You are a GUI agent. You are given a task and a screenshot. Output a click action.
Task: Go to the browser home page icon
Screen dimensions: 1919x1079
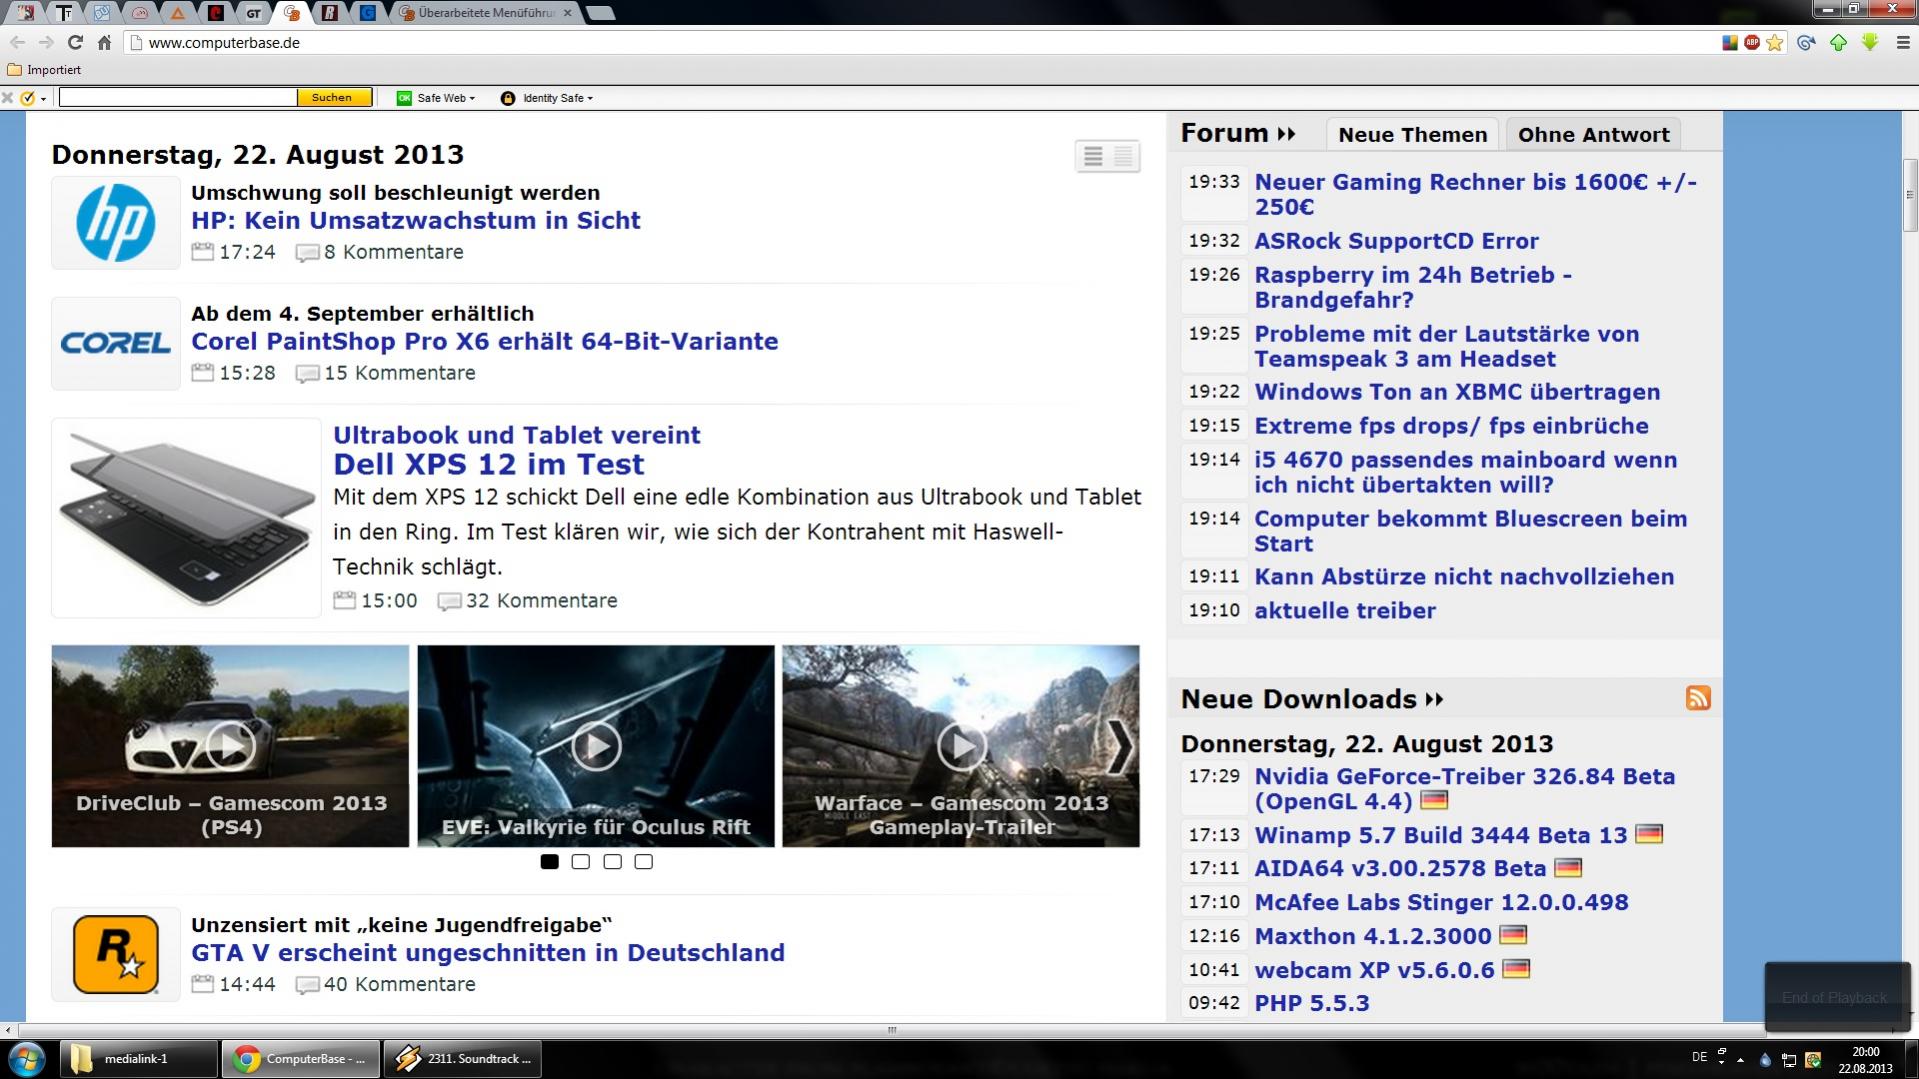click(x=104, y=42)
